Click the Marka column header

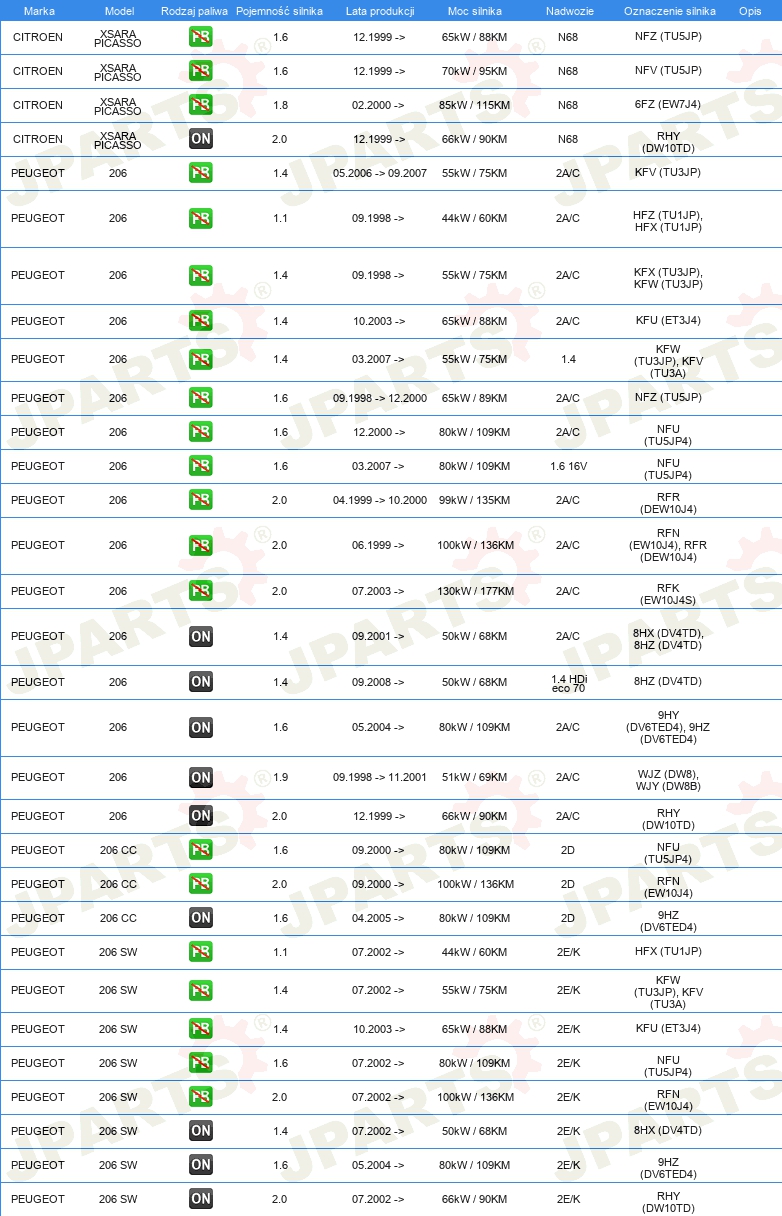pos(38,11)
